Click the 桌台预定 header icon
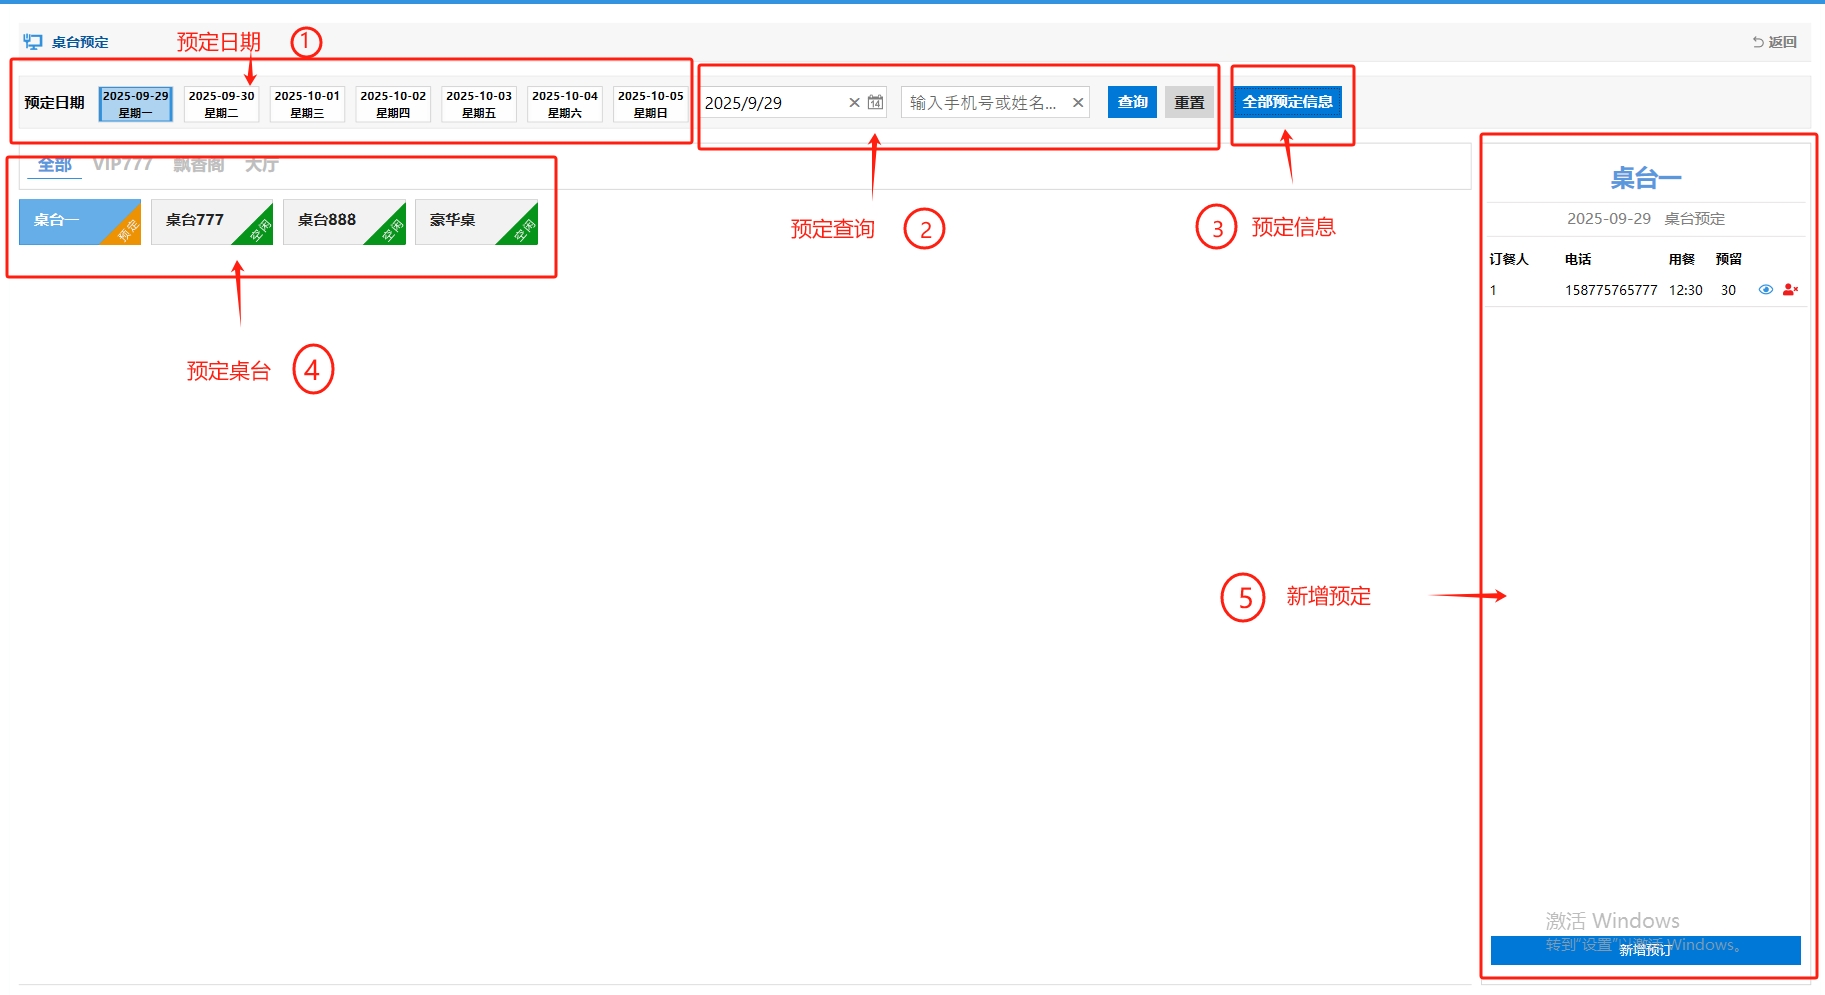Image resolution: width=1825 pixels, height=995 pixels. (33, 42)
